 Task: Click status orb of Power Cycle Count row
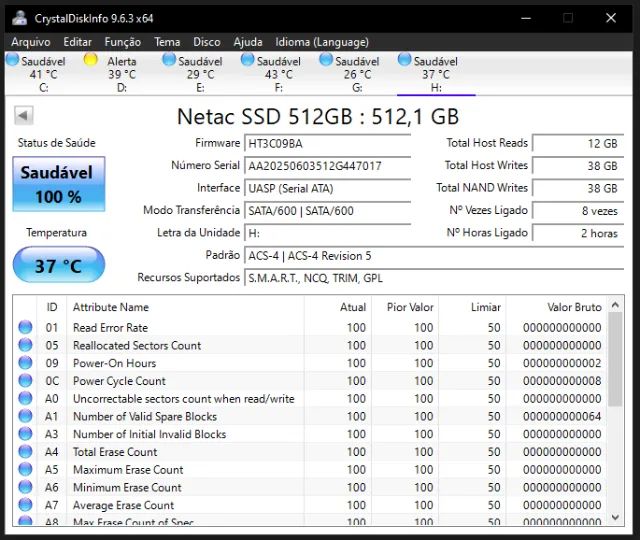click(25, 380)
